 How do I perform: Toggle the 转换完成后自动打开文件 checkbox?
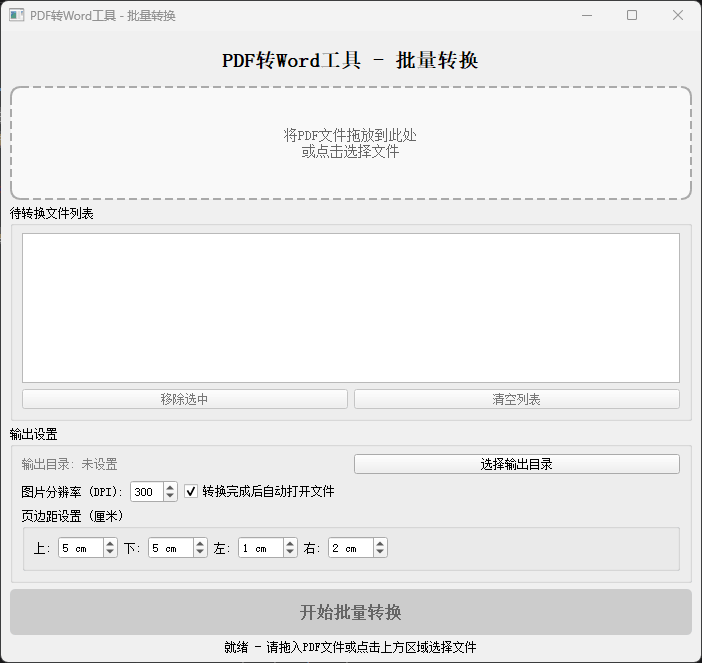(x=192, y=492)
